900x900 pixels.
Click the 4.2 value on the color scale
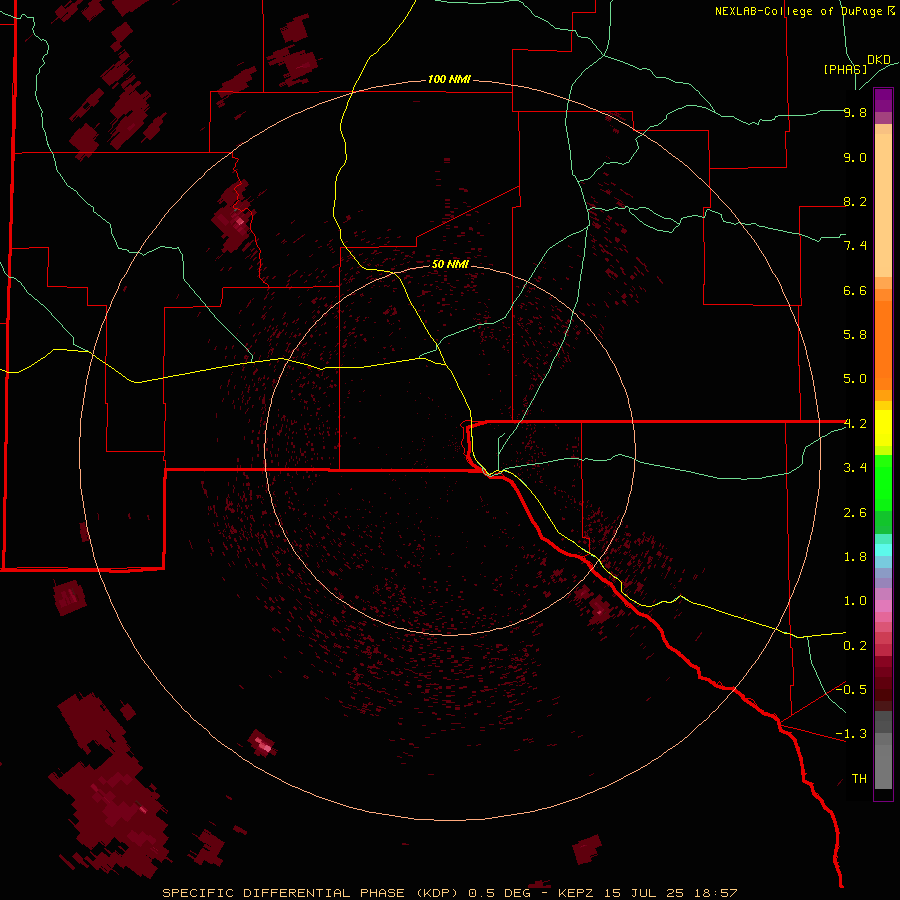tap(855, 424)
